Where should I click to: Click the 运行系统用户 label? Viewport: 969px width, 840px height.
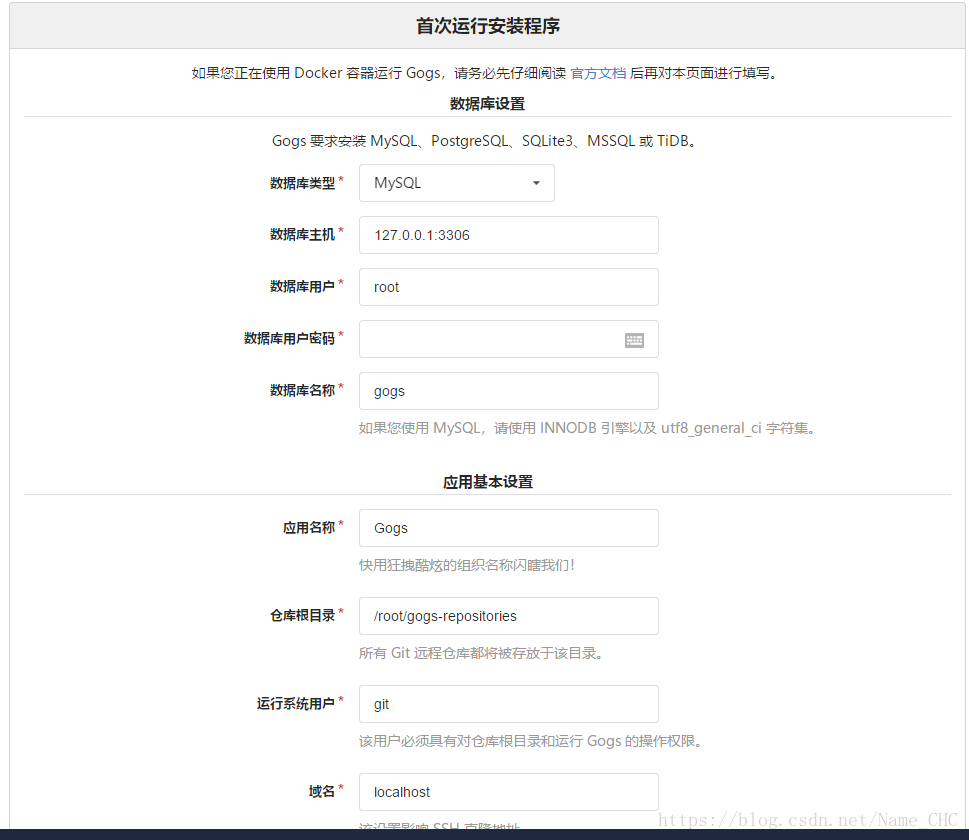click(295, 703)
